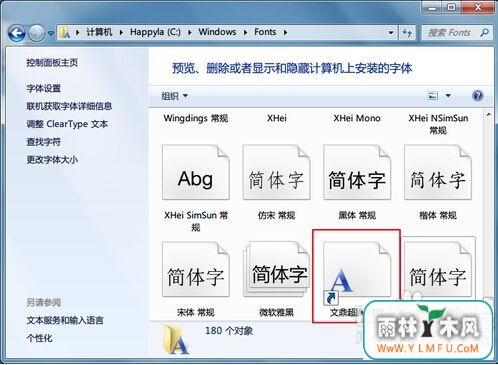Close the Fonts window

[x=478, y=7]
